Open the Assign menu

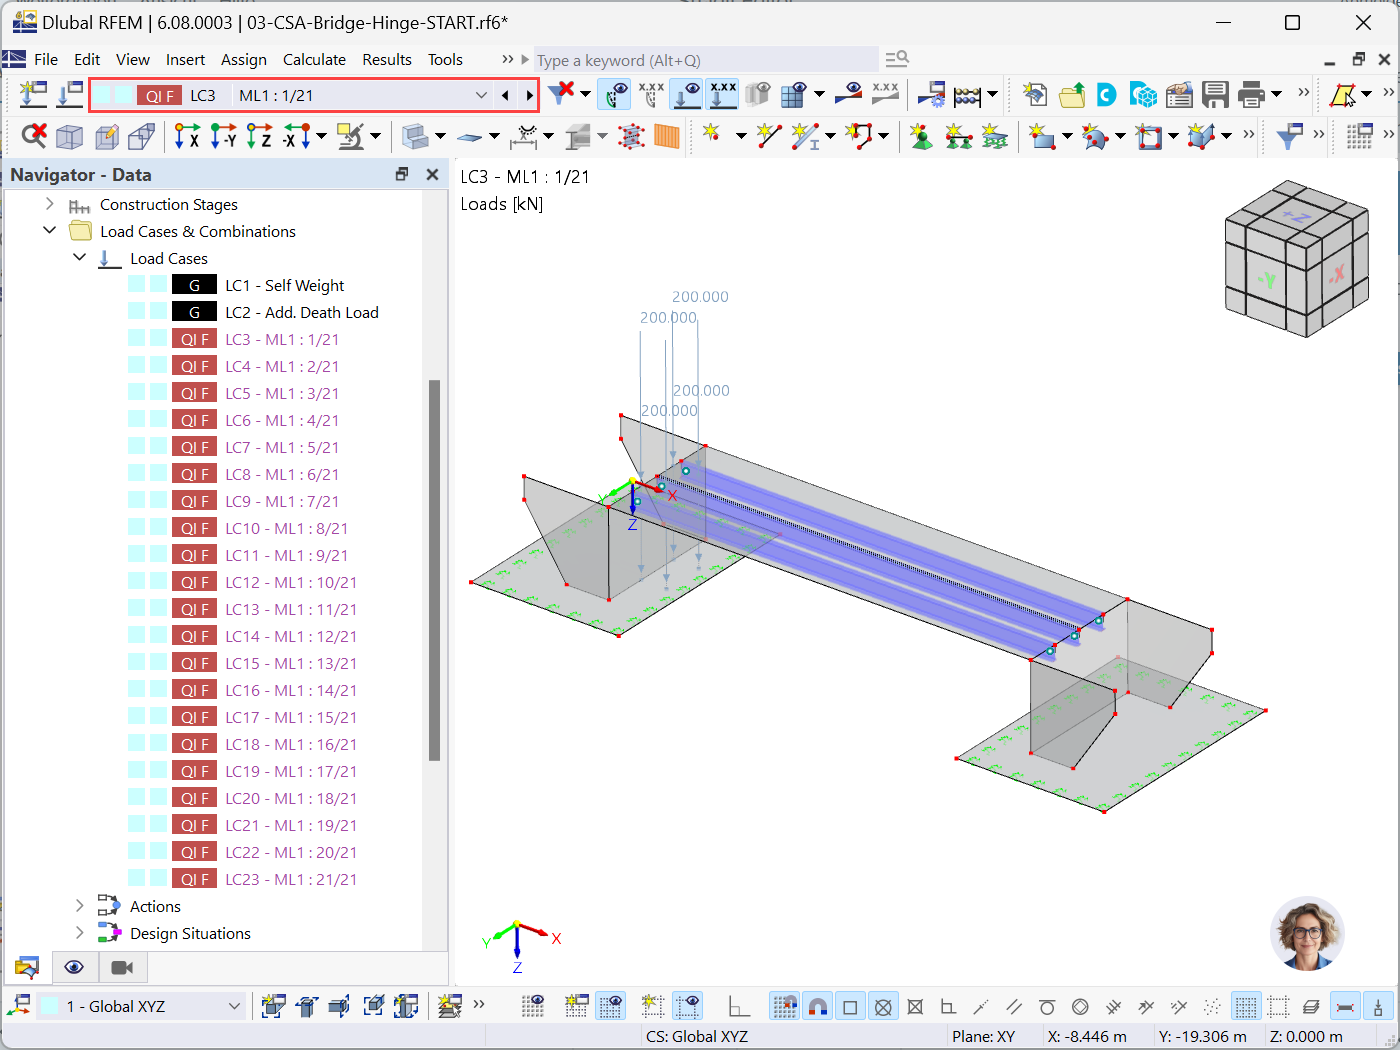pyautogui.click(x=244, y=60)
